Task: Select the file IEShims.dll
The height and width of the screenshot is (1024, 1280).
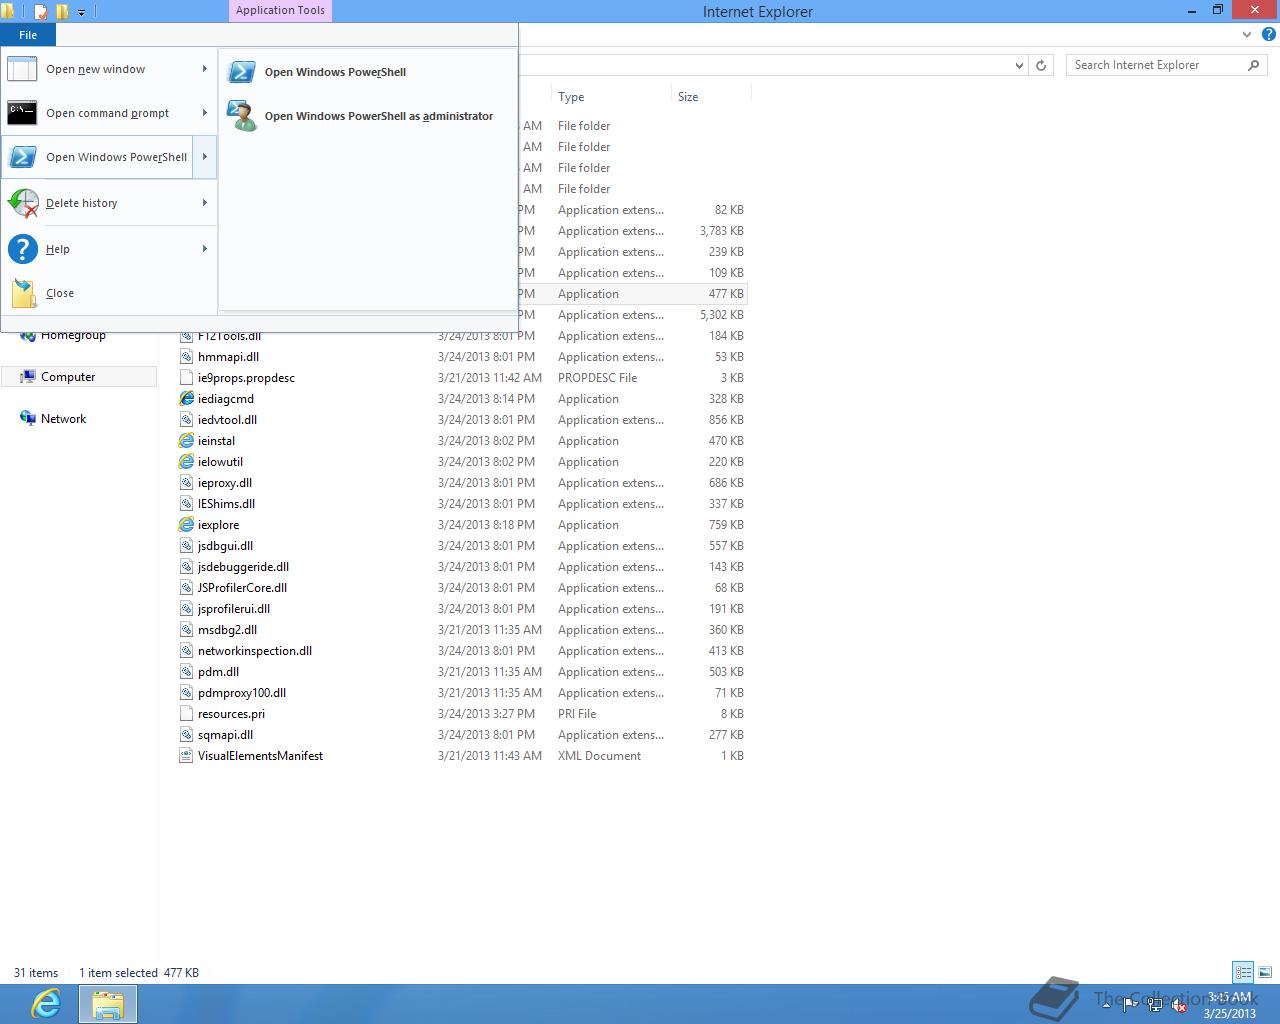Action: pos(226,504)
